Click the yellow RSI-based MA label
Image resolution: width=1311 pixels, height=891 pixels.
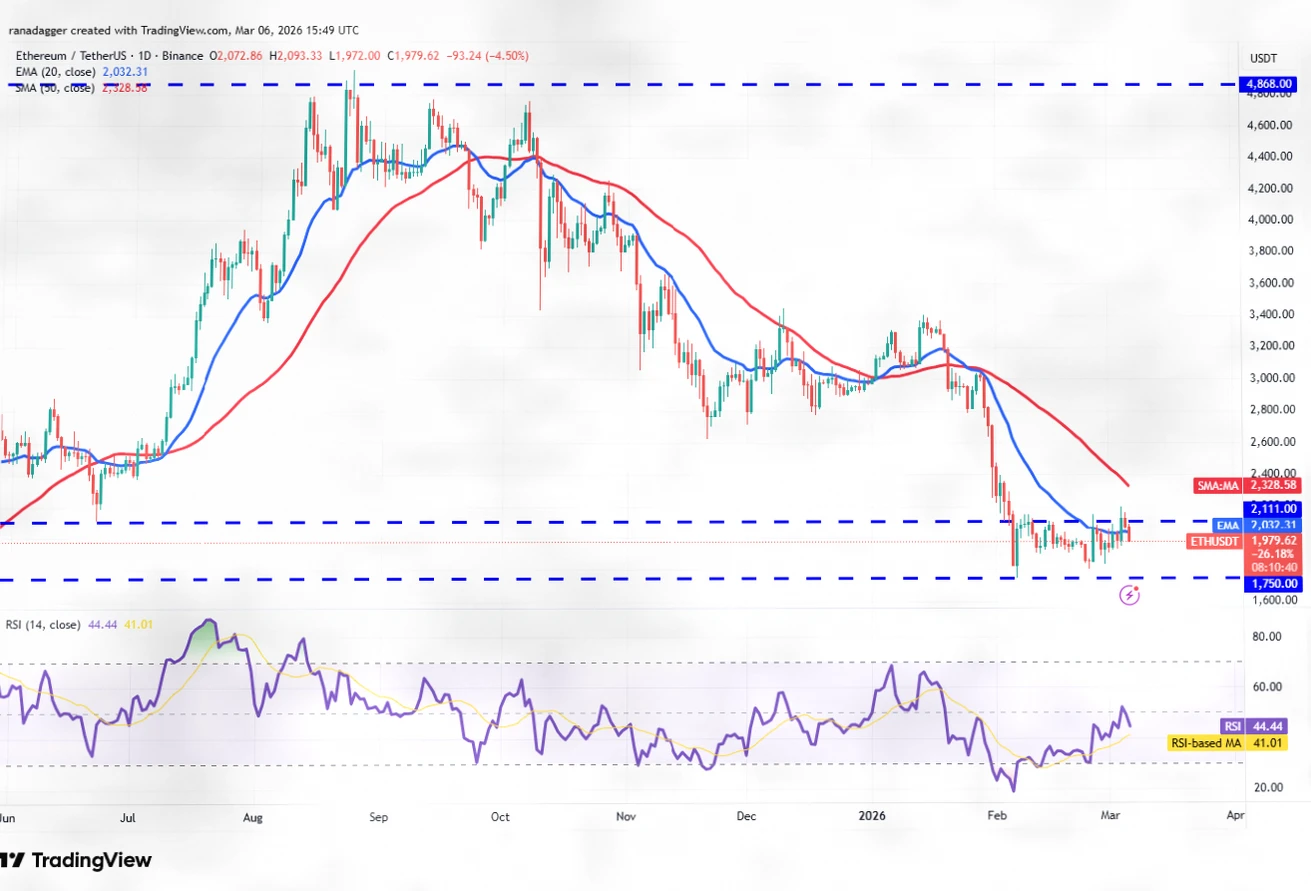click(x=1203, y=743)
